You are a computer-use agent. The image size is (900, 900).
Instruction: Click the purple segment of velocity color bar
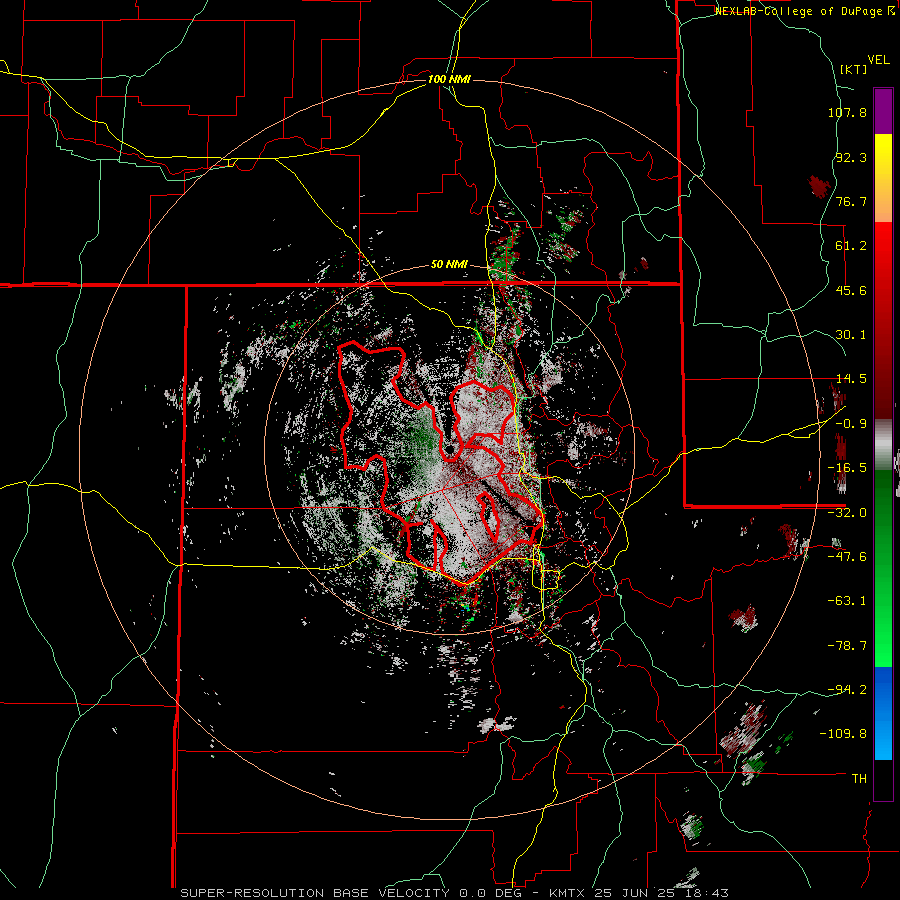tap(883, 111)
